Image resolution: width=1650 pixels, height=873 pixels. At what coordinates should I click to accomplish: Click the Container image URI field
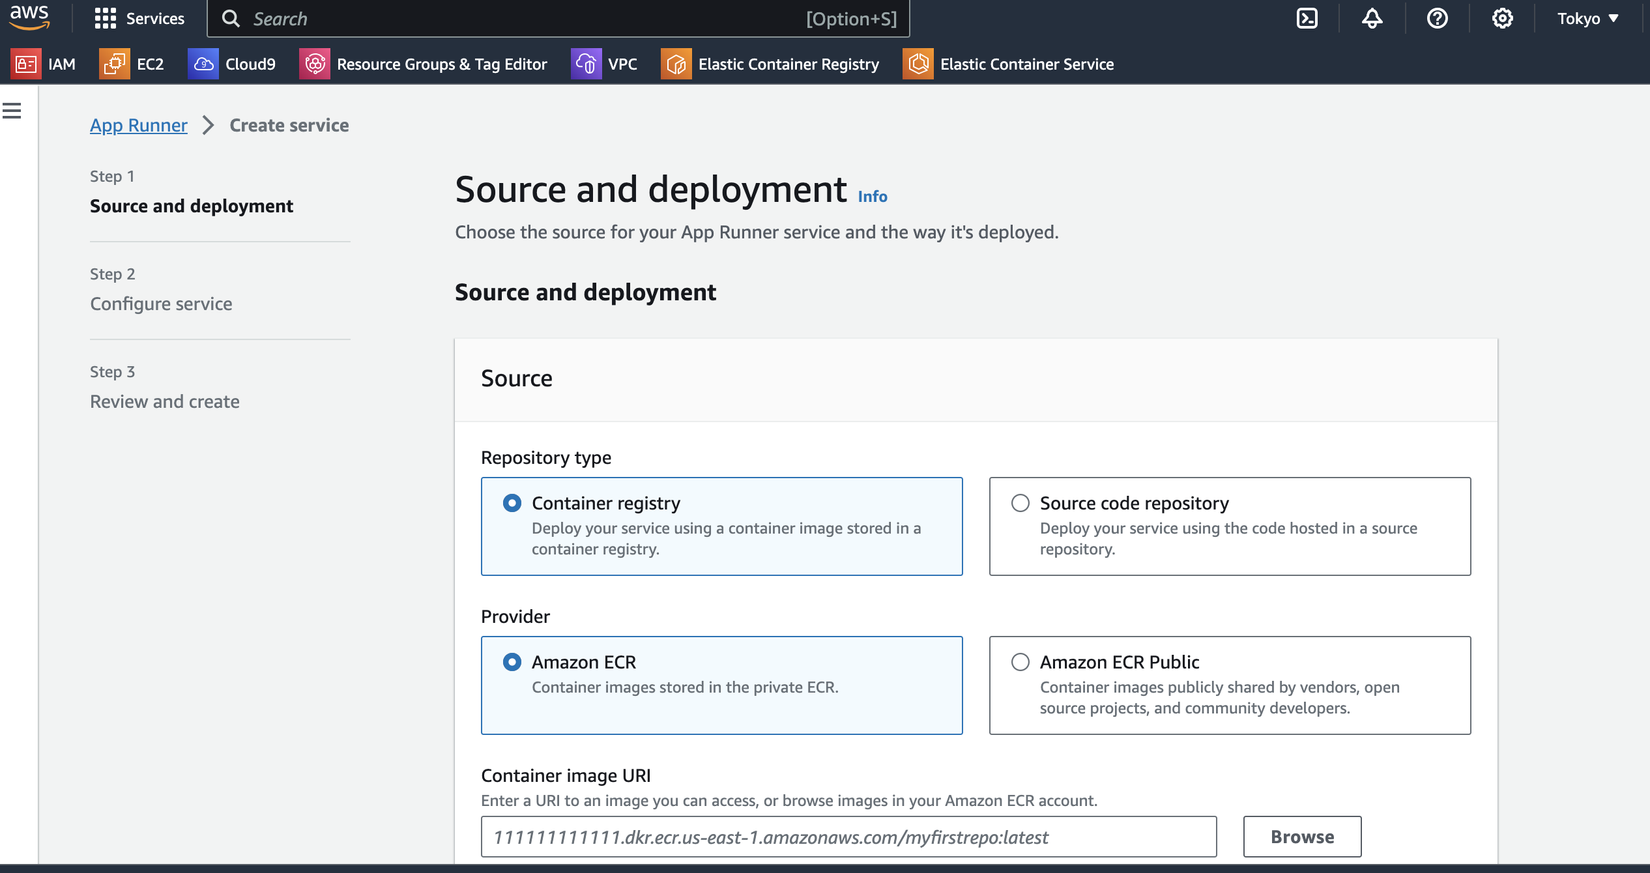tap(848, 837)
